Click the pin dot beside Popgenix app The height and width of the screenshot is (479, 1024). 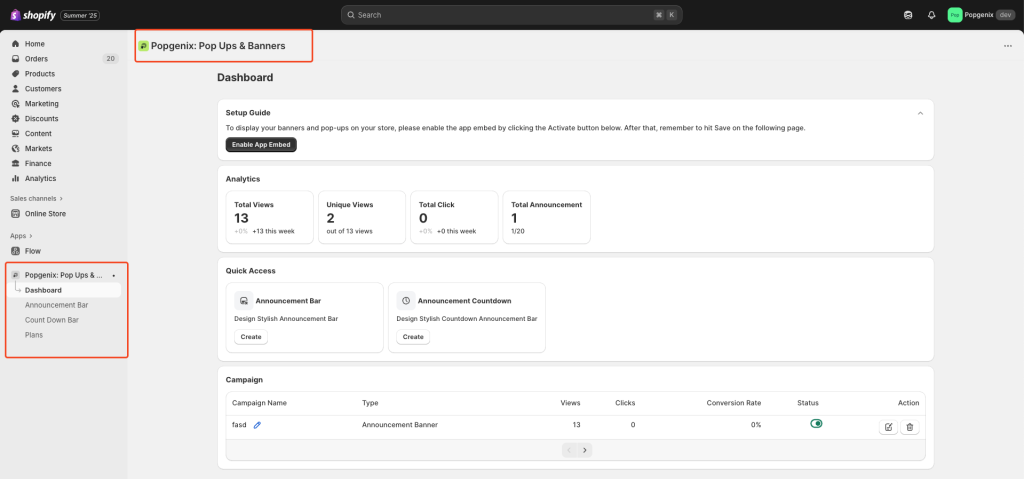tap(114, 276)
